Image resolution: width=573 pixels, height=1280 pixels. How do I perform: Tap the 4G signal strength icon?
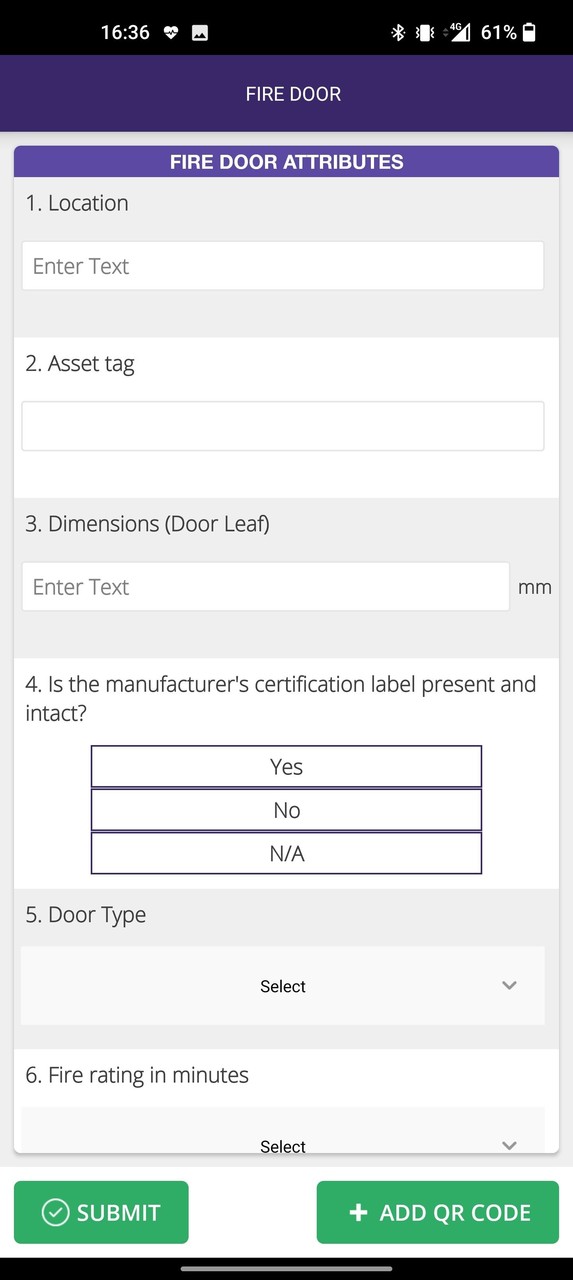pos(459,33)
